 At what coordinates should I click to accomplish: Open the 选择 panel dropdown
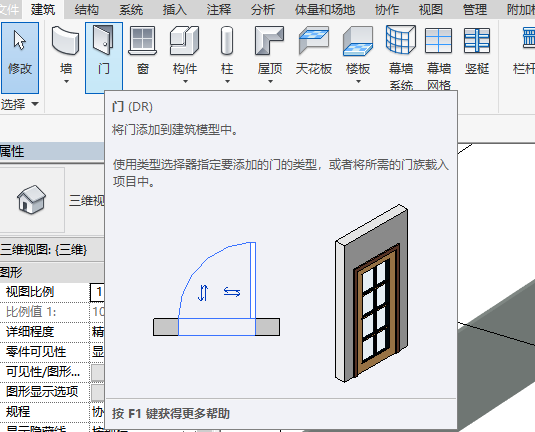(x=20, y=104)
